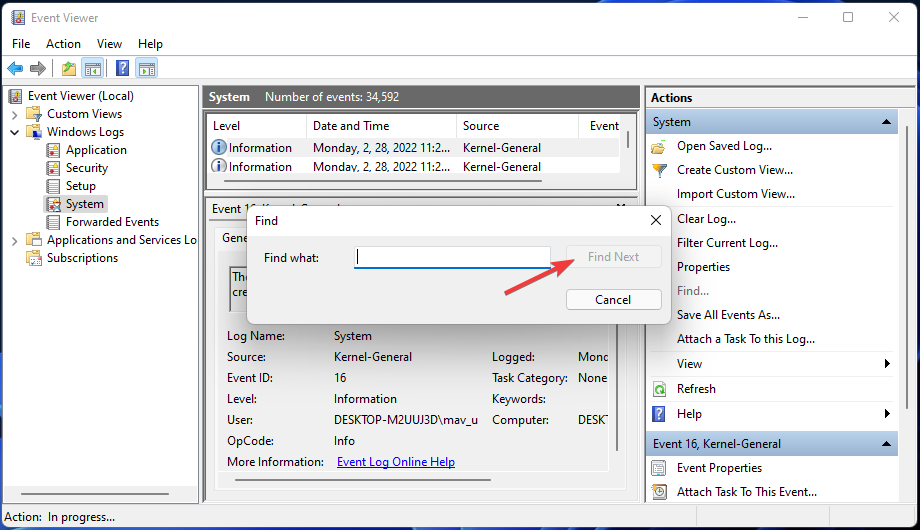Expand the Custom Views tree node
Image resolution: width=920 pixels, height=530 pixels.
coord(15,114)
